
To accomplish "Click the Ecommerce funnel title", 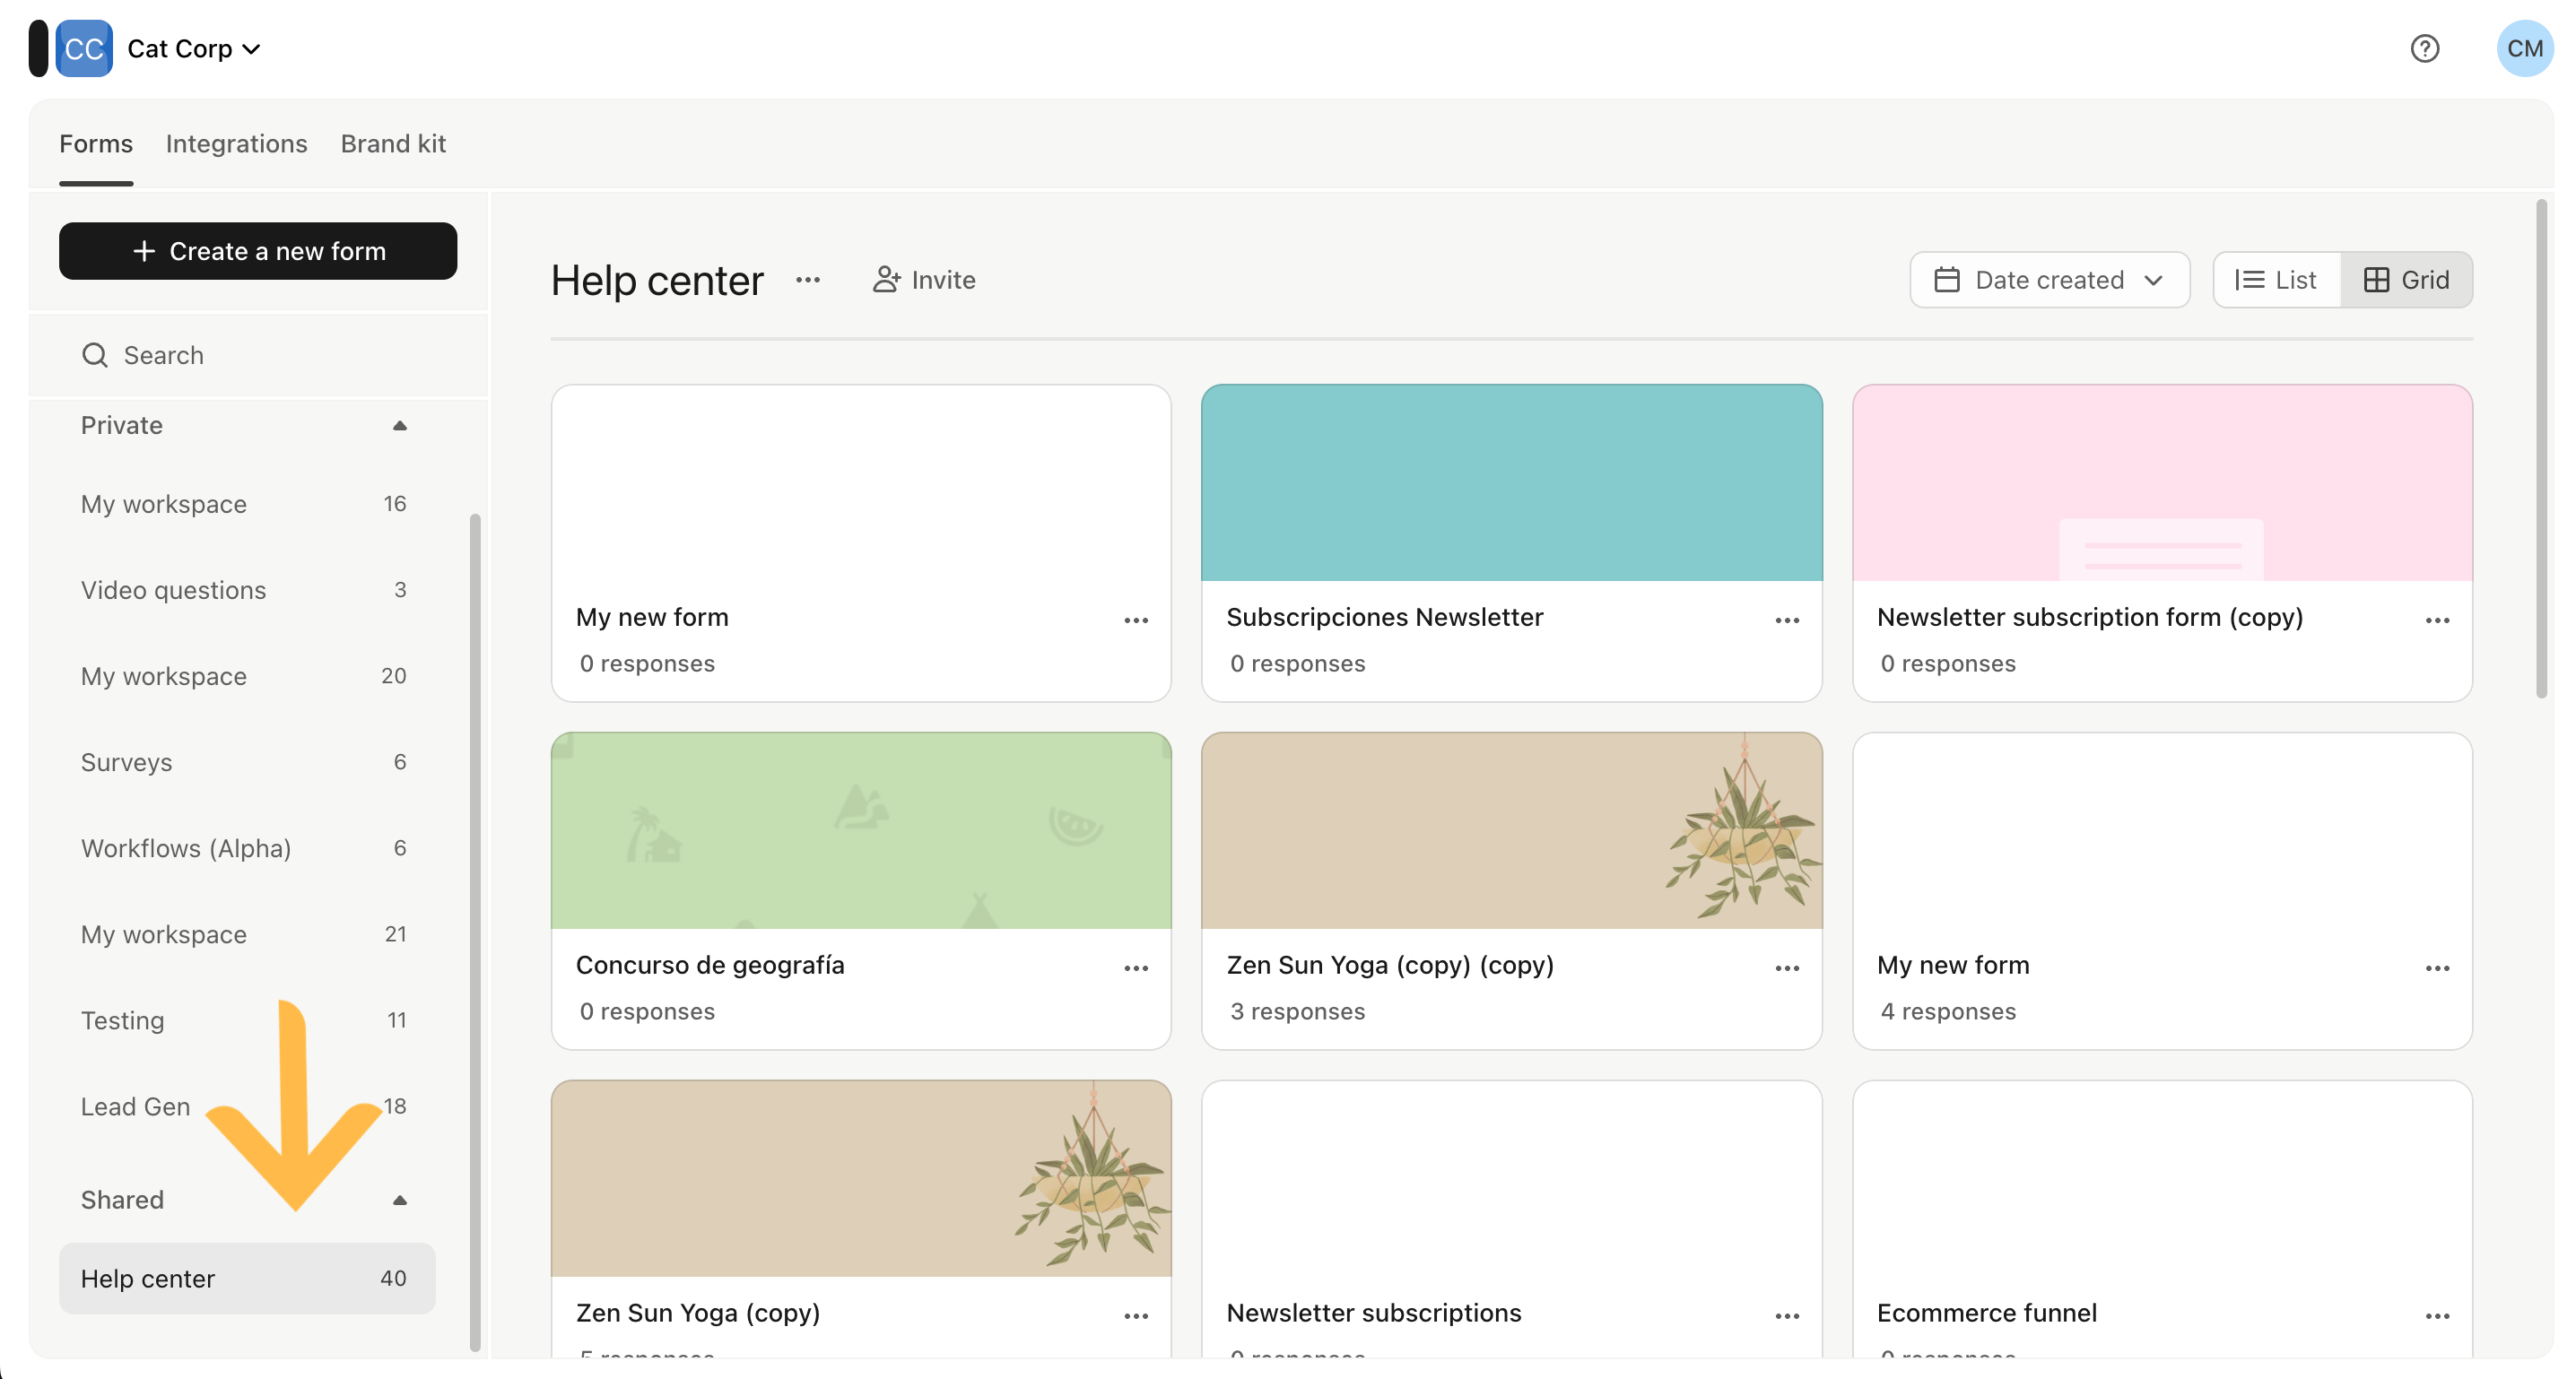I will (1986, 1313).
